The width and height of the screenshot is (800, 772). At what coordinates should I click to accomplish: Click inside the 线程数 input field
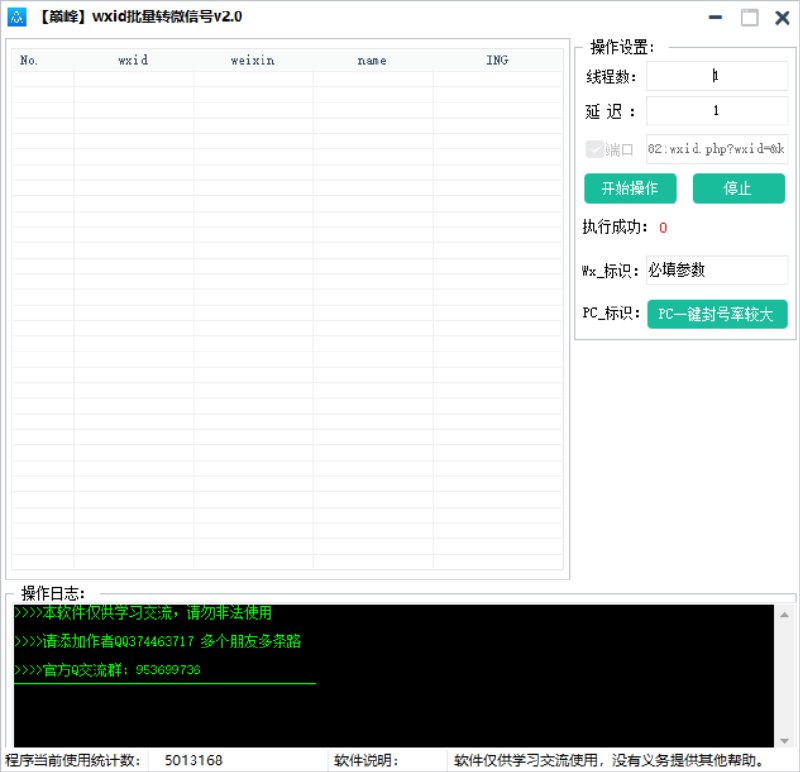click(716, 75)
